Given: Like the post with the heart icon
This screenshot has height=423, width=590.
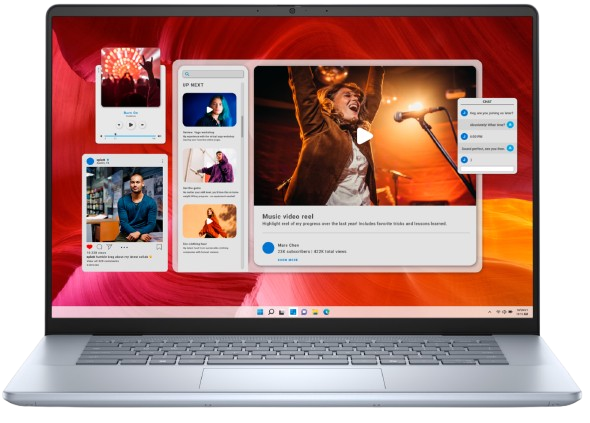Looking at the screenshot, I should [x=89, y=247].
